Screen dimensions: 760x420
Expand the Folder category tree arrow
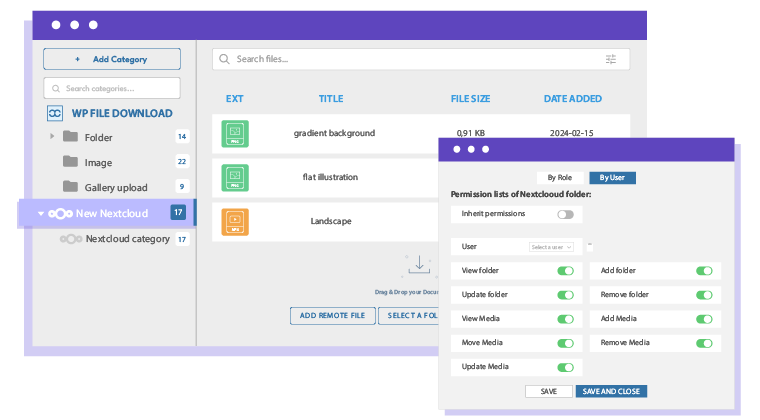52,136
